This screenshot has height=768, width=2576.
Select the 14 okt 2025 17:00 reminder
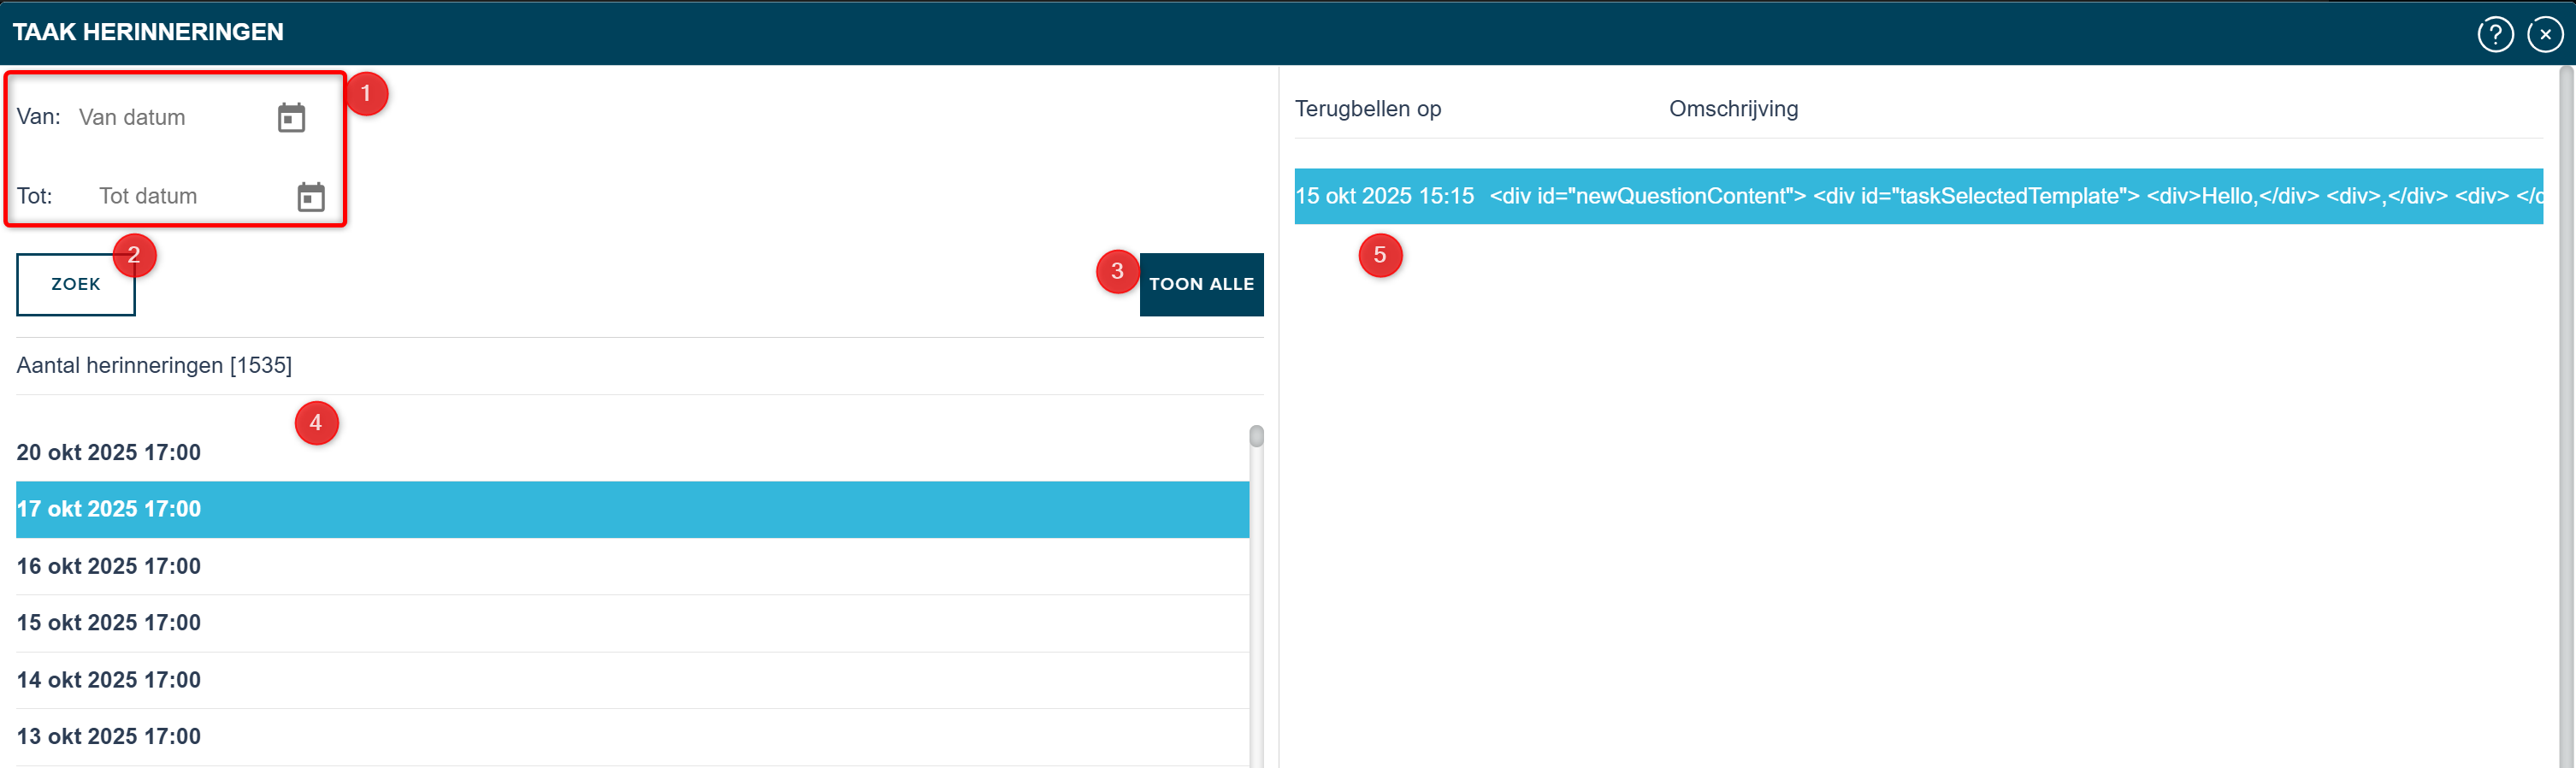click(109, 680)
